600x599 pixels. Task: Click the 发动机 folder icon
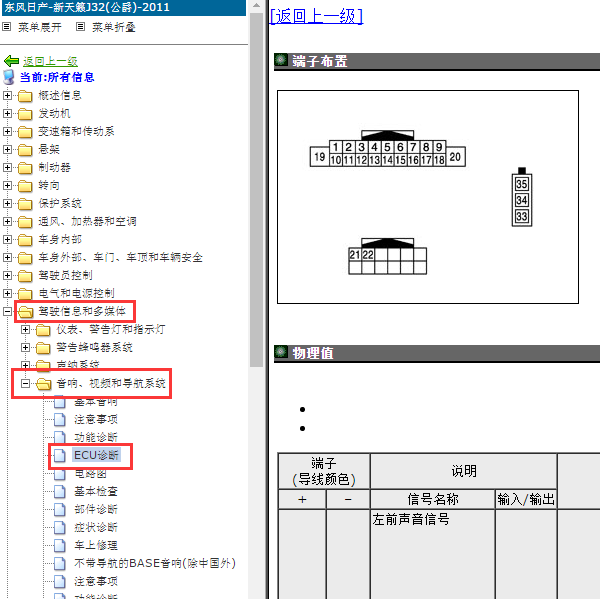click(25, 114)
